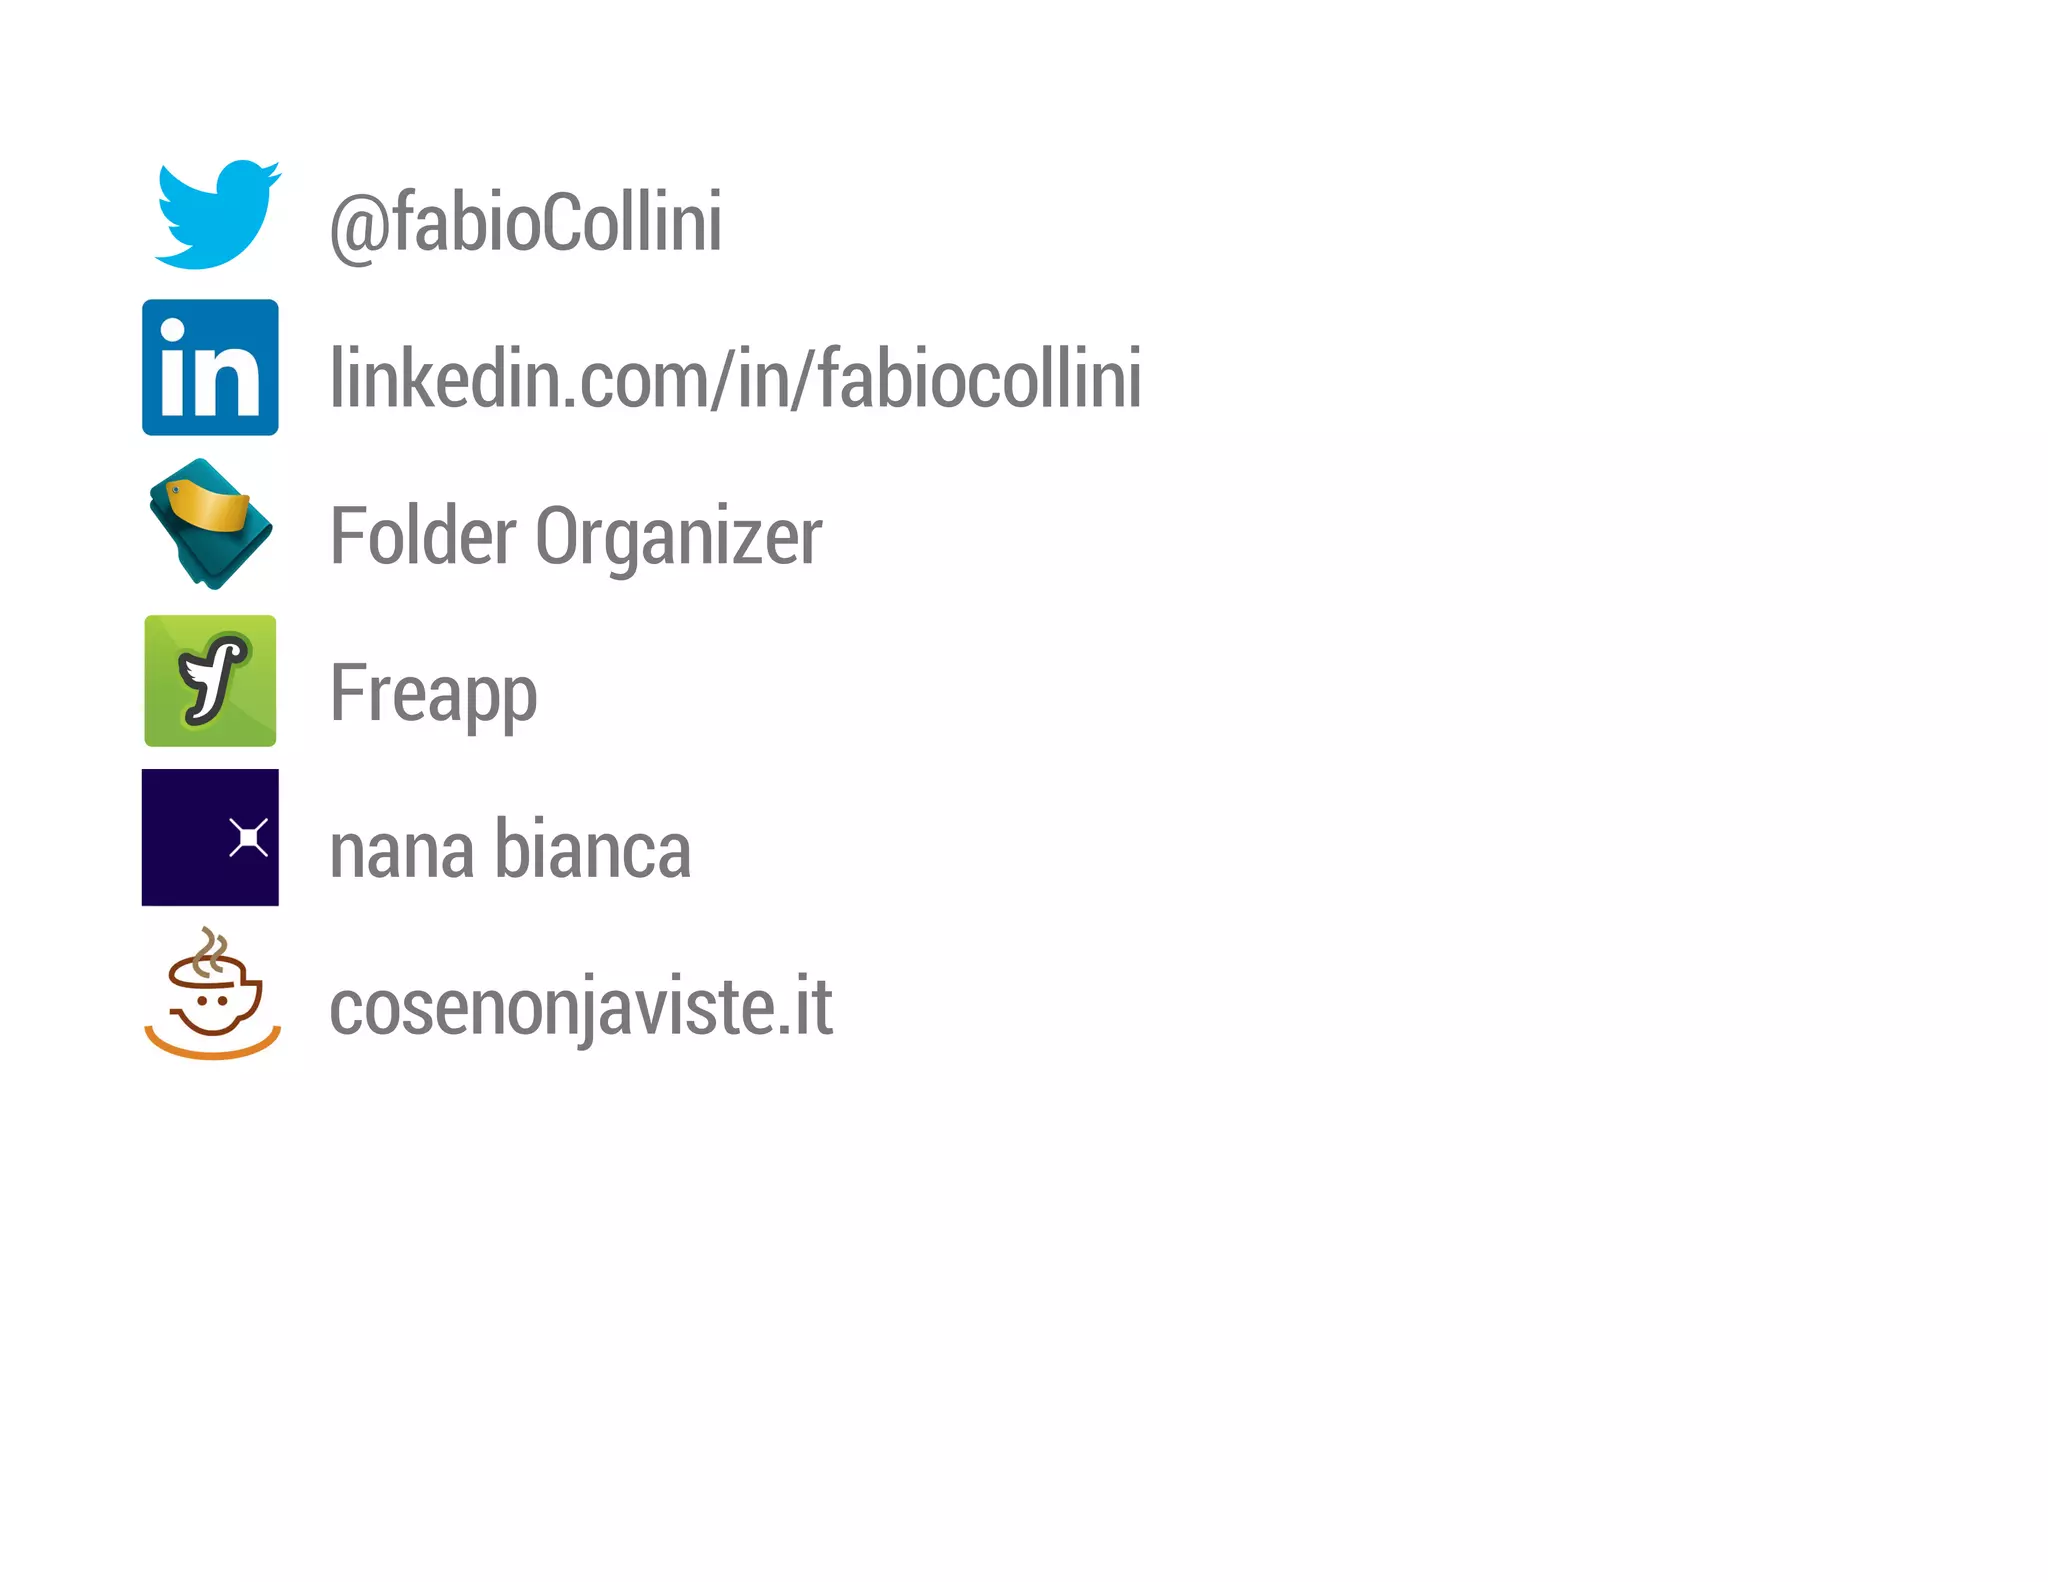
Task: Open the @fabioCollini Twitter handle
Action: point(525,222)
